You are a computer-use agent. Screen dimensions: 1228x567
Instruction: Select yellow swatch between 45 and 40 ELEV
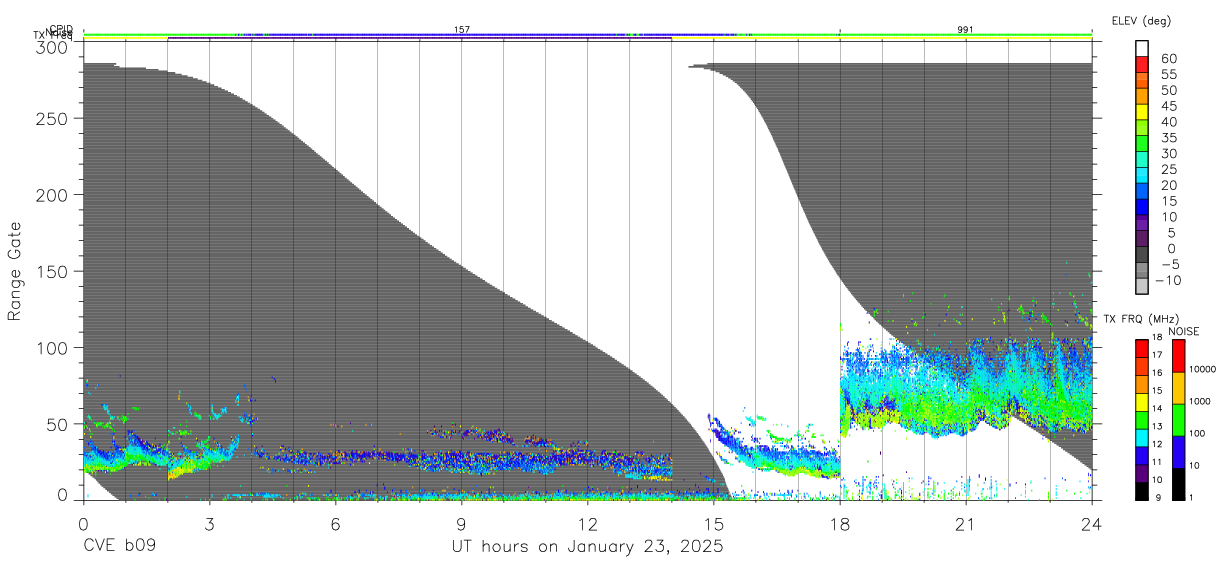[1143, 112]
